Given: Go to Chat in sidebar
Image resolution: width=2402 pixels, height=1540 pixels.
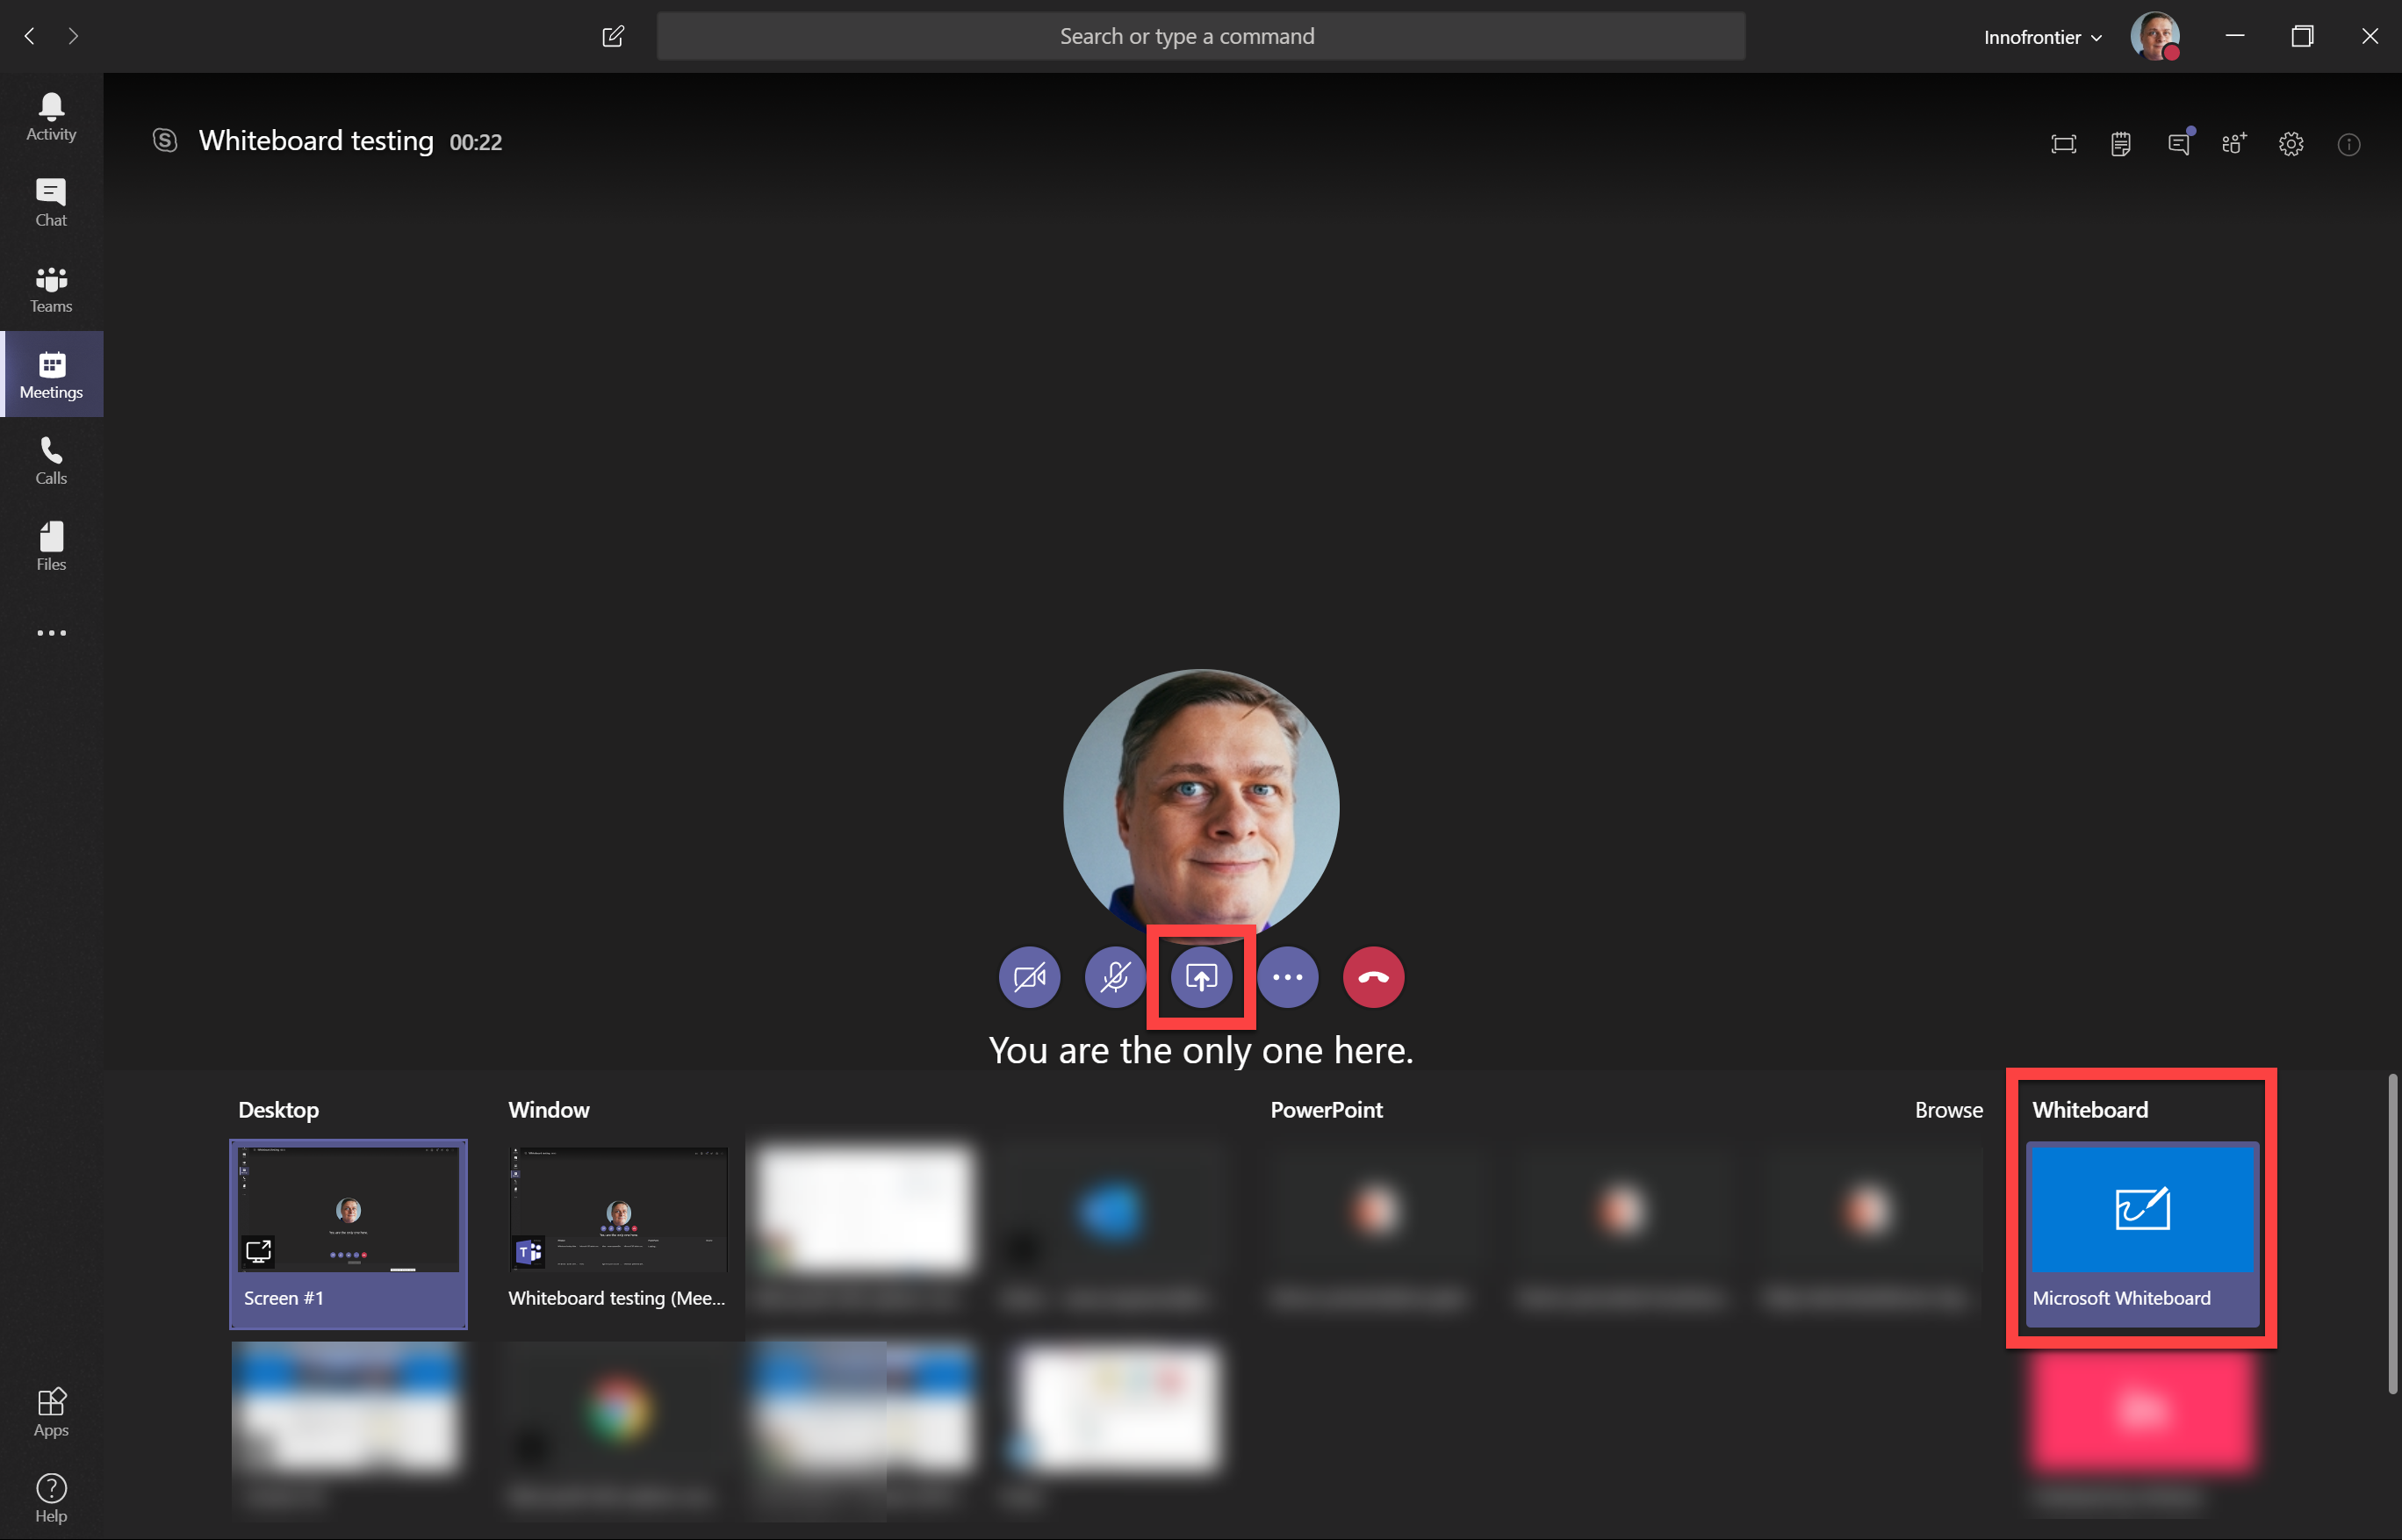Looking at the screenshot, I should (x=51, y=202).
